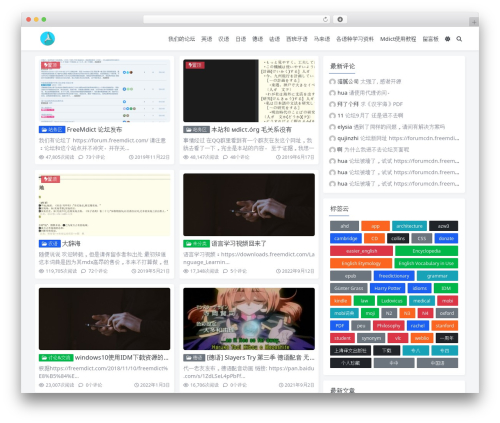The height and width of the screenshot is (423, 500).
Task: Select the Harry Potter tag
Action: [387, 288]
